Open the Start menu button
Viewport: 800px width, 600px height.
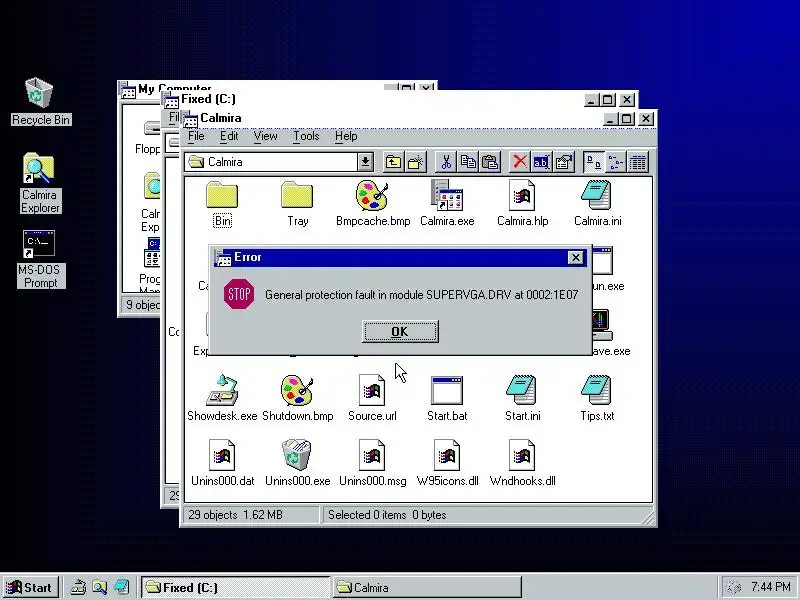click(x=30, y=587)
